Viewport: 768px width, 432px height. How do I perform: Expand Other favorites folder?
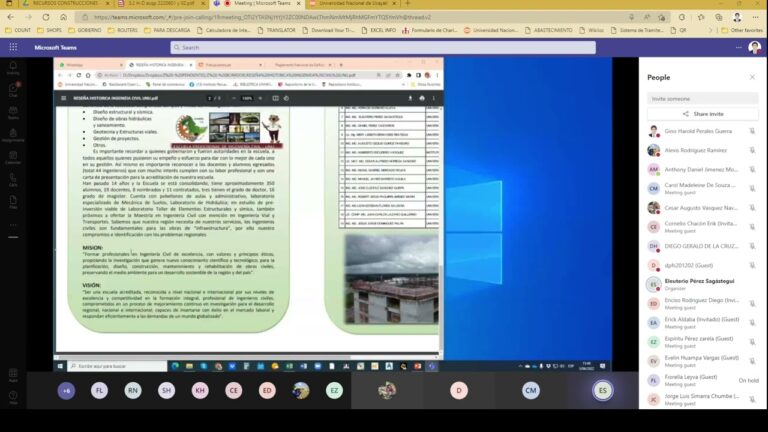pos(742,30)
